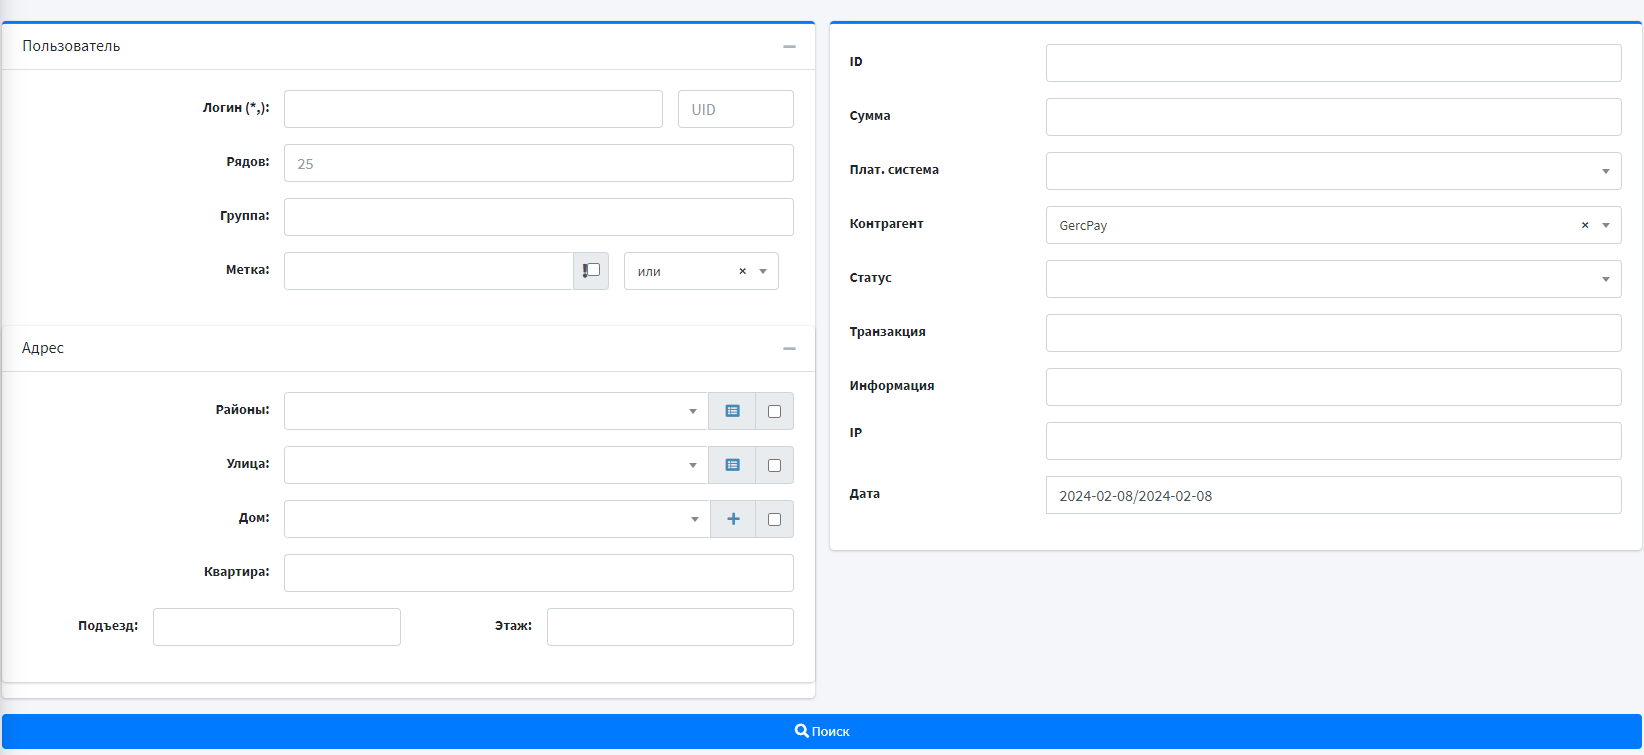Toggle the checkbox next to Районы
The width and height of the screenshot is (1644, 755).
(x=774, y=411)
